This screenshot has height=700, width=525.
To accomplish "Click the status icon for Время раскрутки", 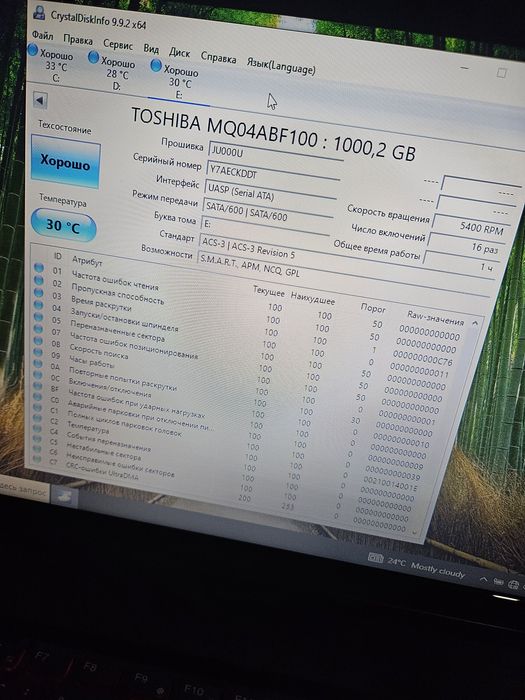I will click(39, 292).
